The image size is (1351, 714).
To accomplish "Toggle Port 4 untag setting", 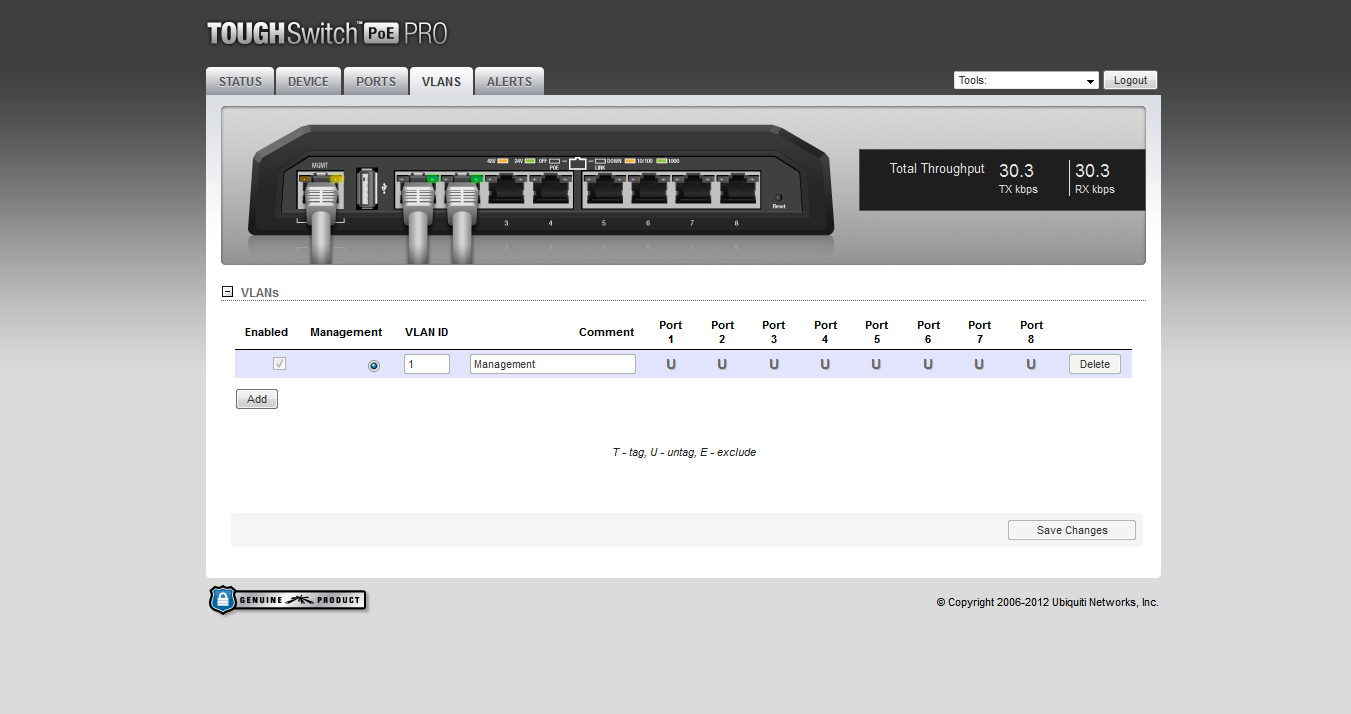I will pyautogui.click(x=825, y=364).
